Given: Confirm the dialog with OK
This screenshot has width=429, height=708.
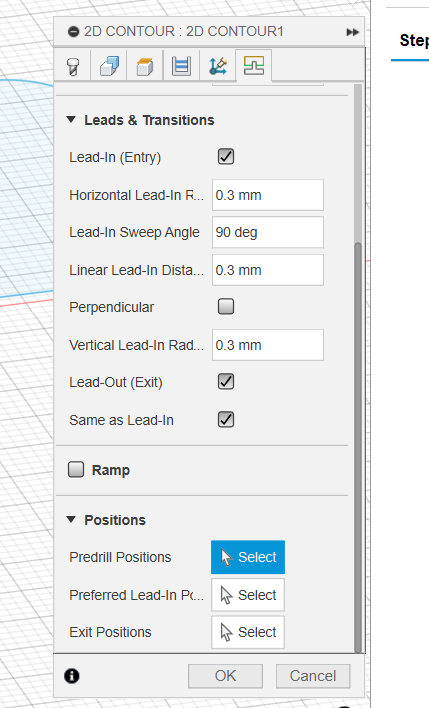Looking at the screenshot, I should click(225, 676).
